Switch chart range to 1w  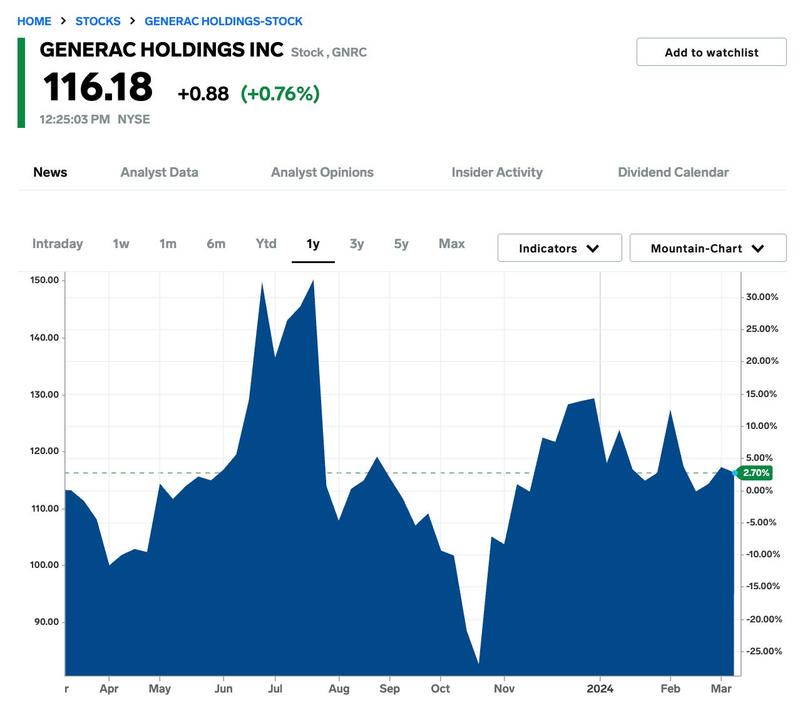pos(121,244)
